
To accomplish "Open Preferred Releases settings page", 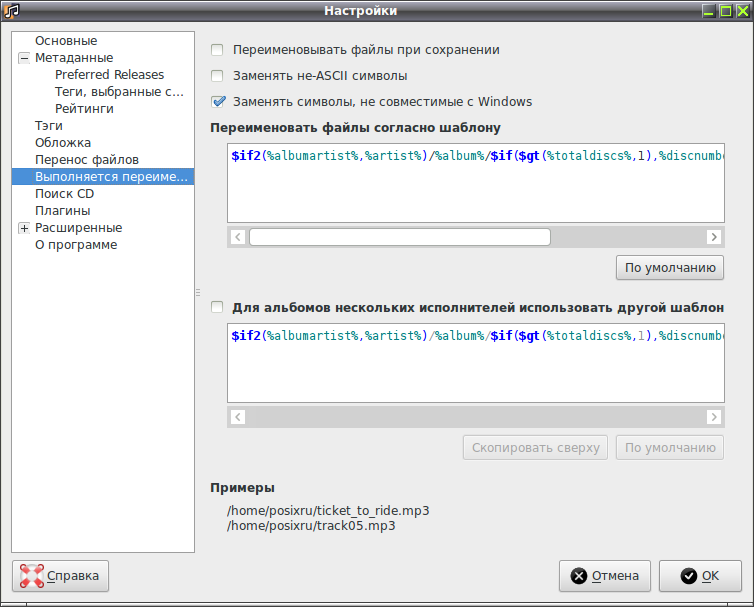I will [109, 75].
